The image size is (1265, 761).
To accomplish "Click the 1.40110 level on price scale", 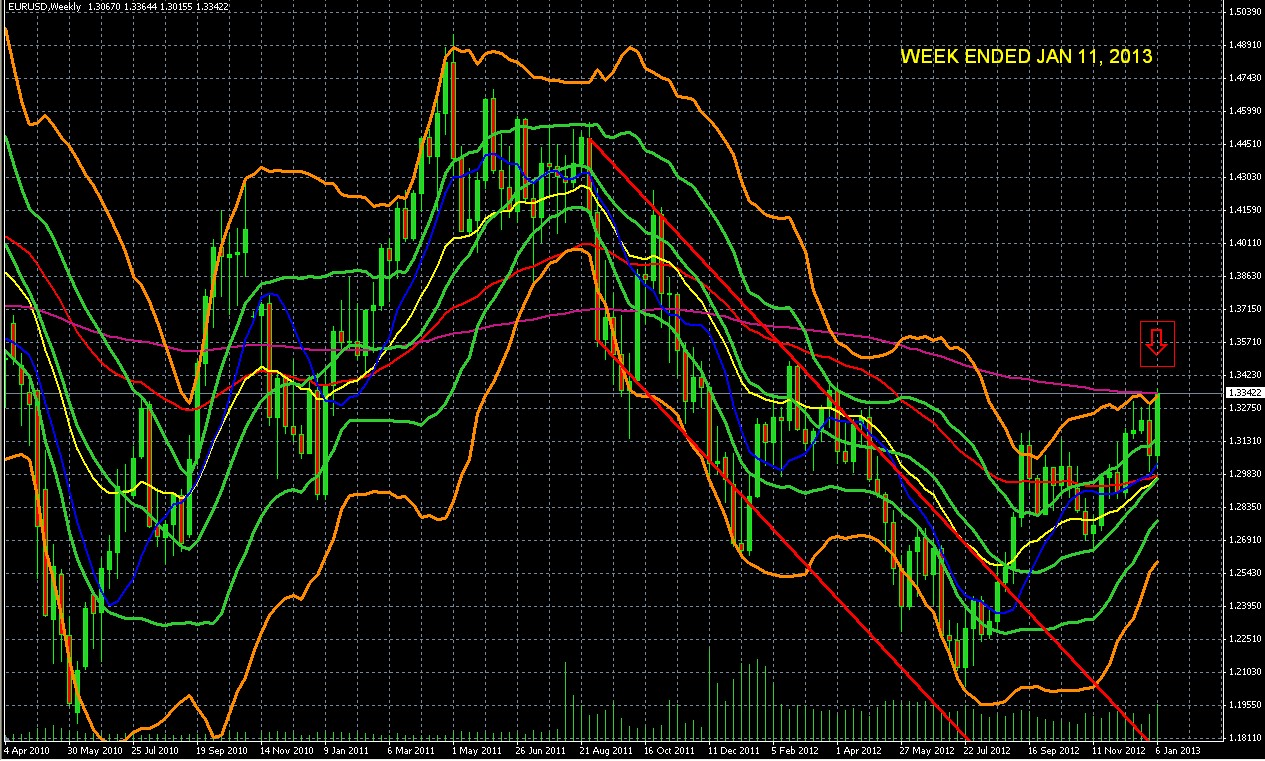I will coord(1244,243).
